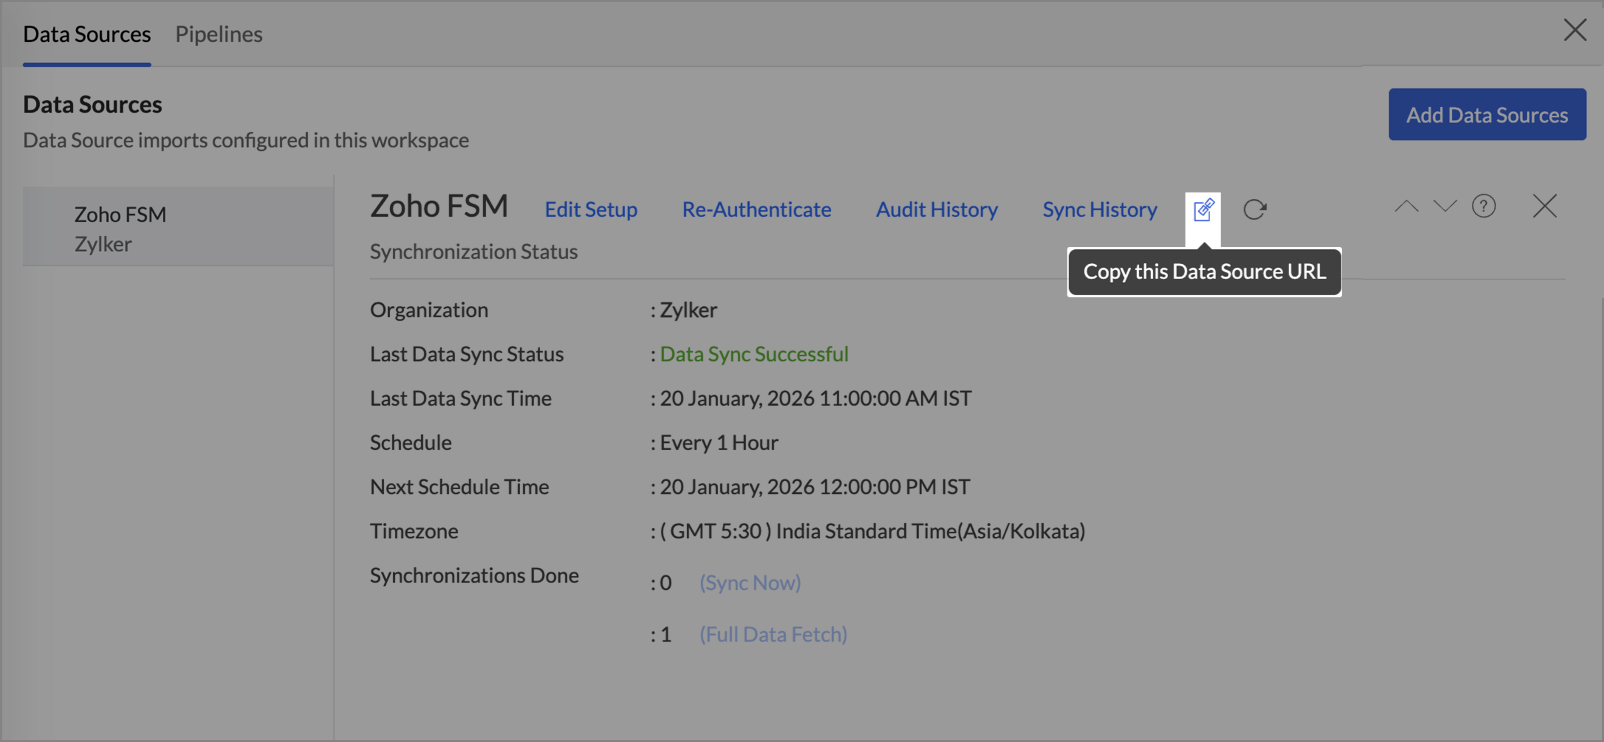This screenshot has width=1604, height=742.
Task: Click the Copy Data Source URL icon
Action: tap(1203, 210)
